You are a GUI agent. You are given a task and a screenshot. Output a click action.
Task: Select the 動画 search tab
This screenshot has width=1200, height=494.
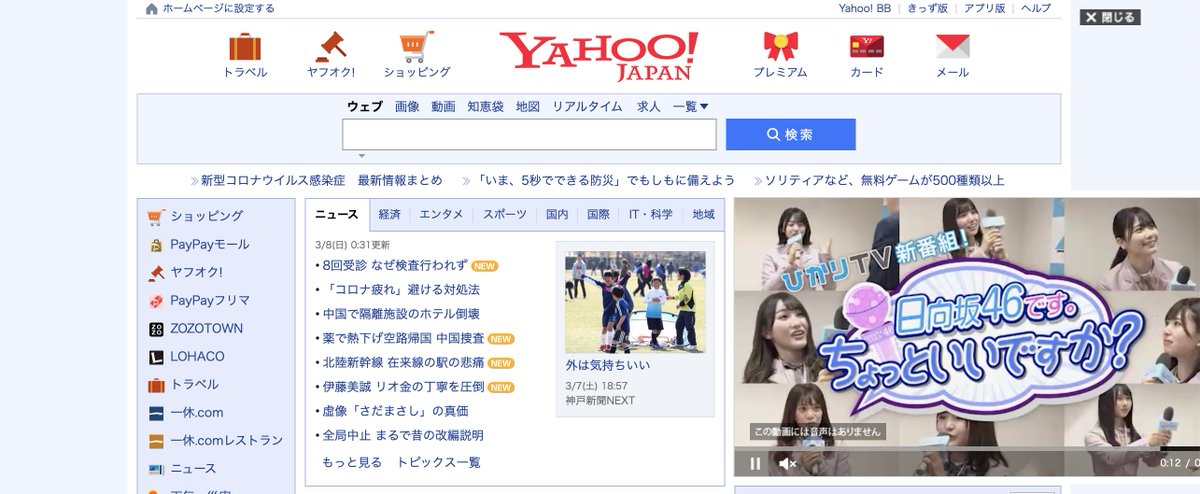click(444, 107)
